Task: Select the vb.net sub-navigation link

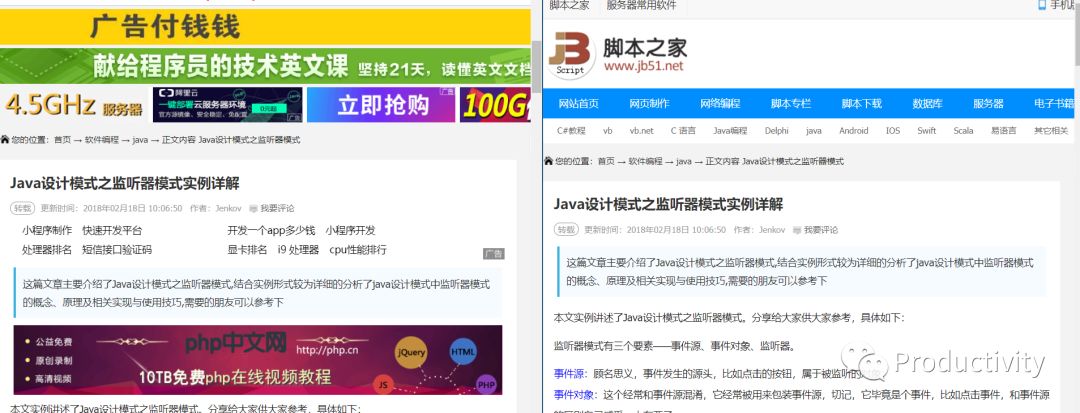Action: (x=641, y=131)
